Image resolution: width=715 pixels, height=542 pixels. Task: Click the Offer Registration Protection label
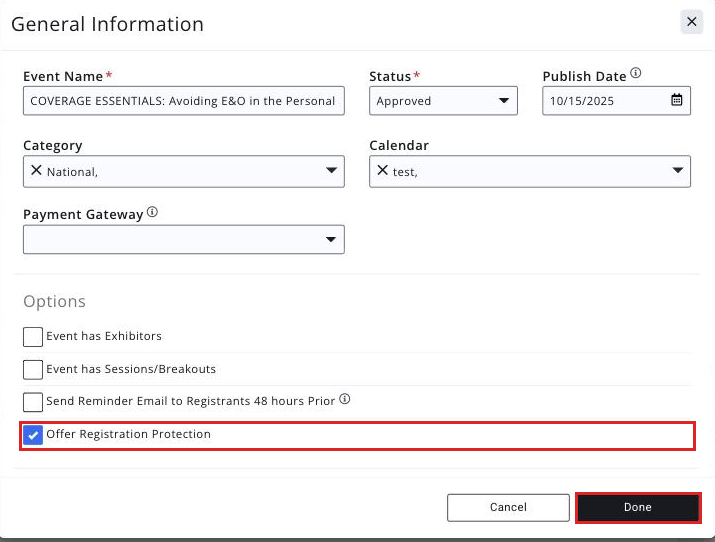[x=128, y=434]
